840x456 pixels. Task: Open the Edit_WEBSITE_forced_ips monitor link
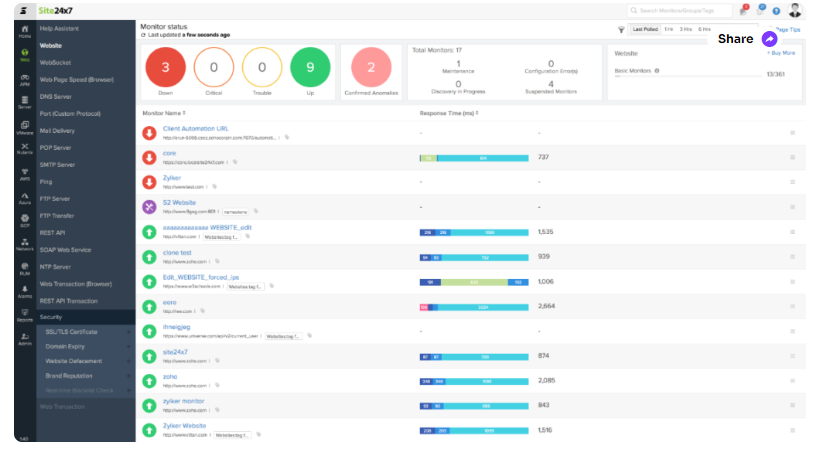[x=201, y=278]
